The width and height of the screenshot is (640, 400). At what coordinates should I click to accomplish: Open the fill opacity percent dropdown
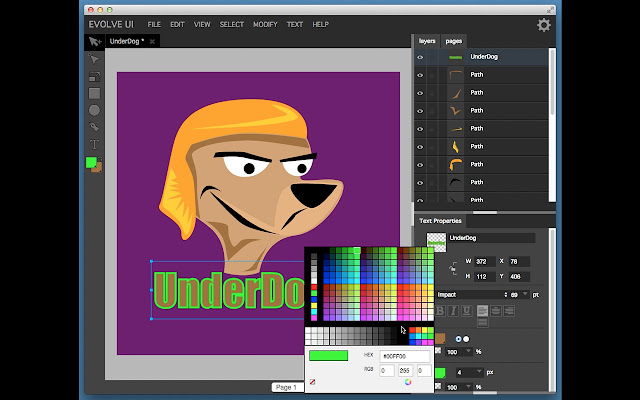click(468, 351)
